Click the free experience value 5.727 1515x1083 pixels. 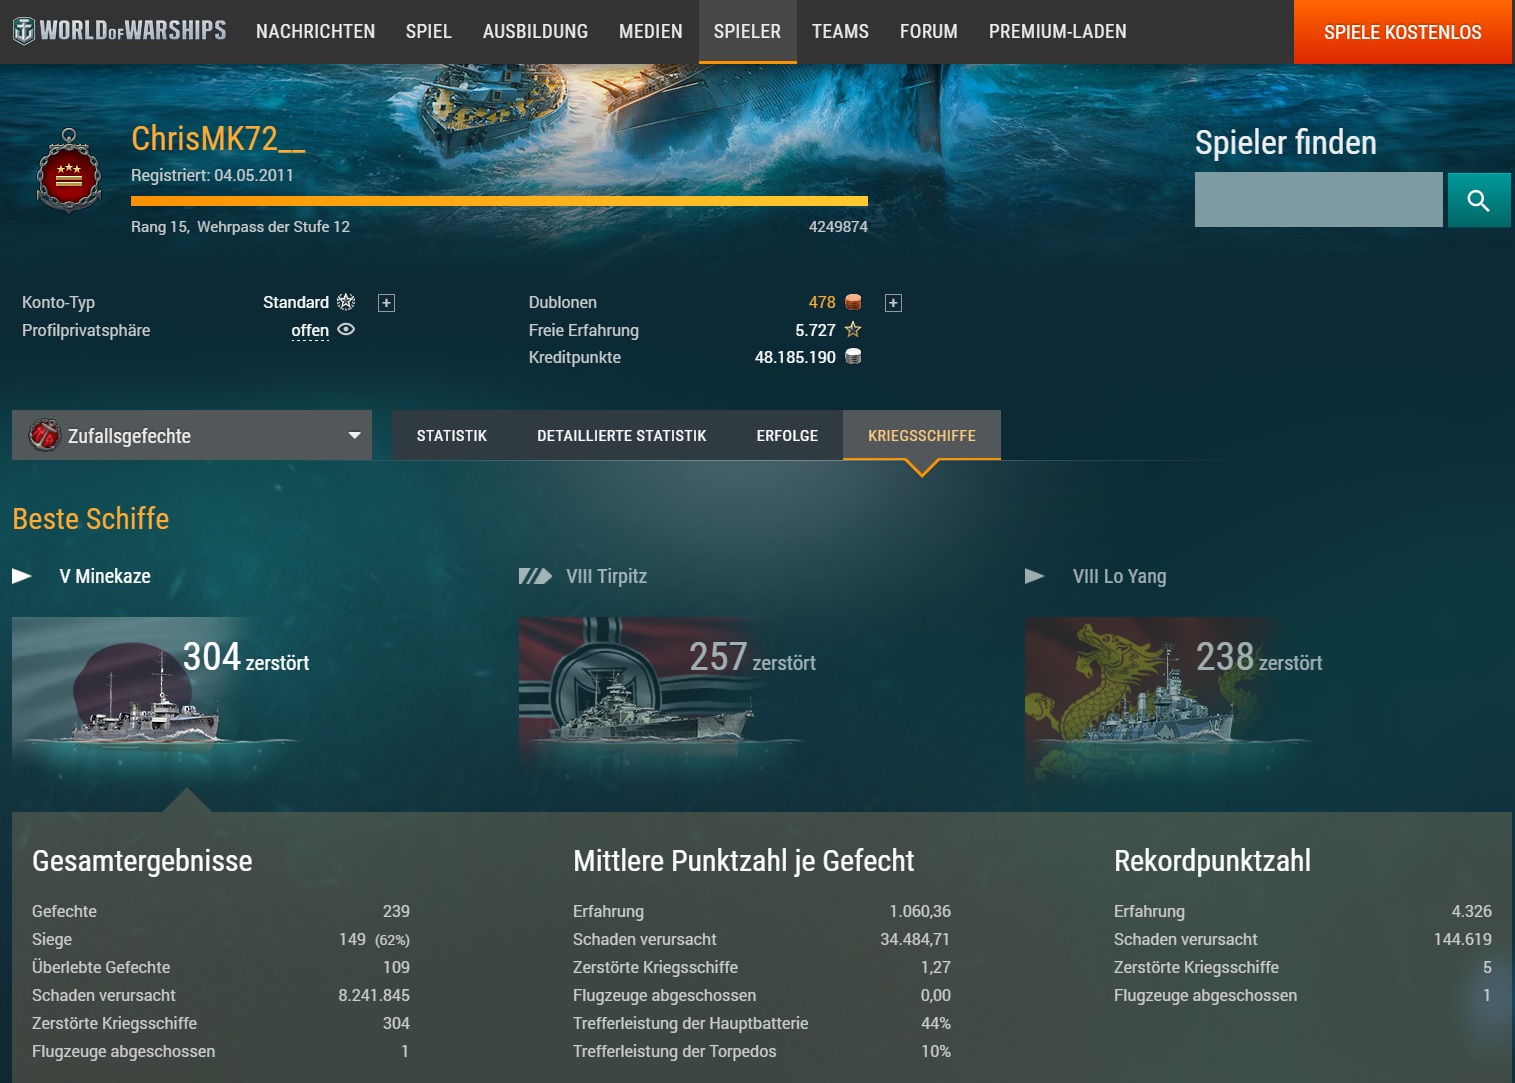[x=815, y=330]
